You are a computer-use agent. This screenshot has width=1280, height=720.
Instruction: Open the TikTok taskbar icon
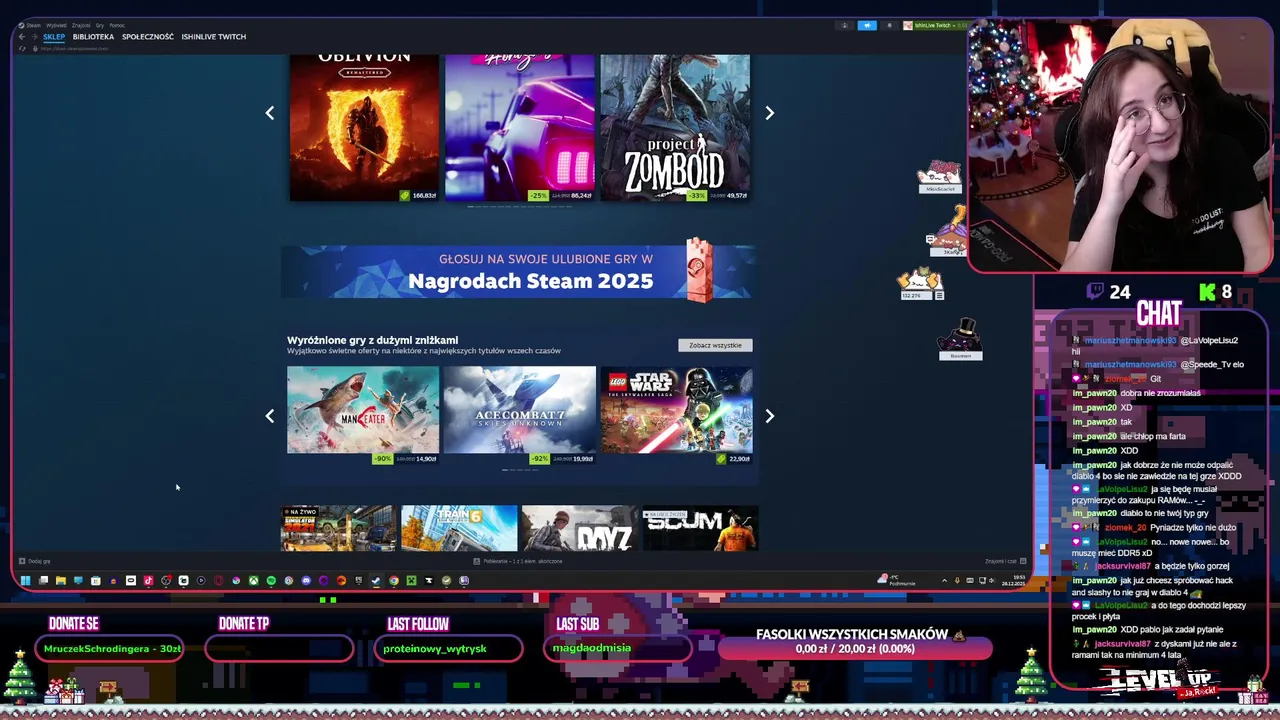(148, 580)
